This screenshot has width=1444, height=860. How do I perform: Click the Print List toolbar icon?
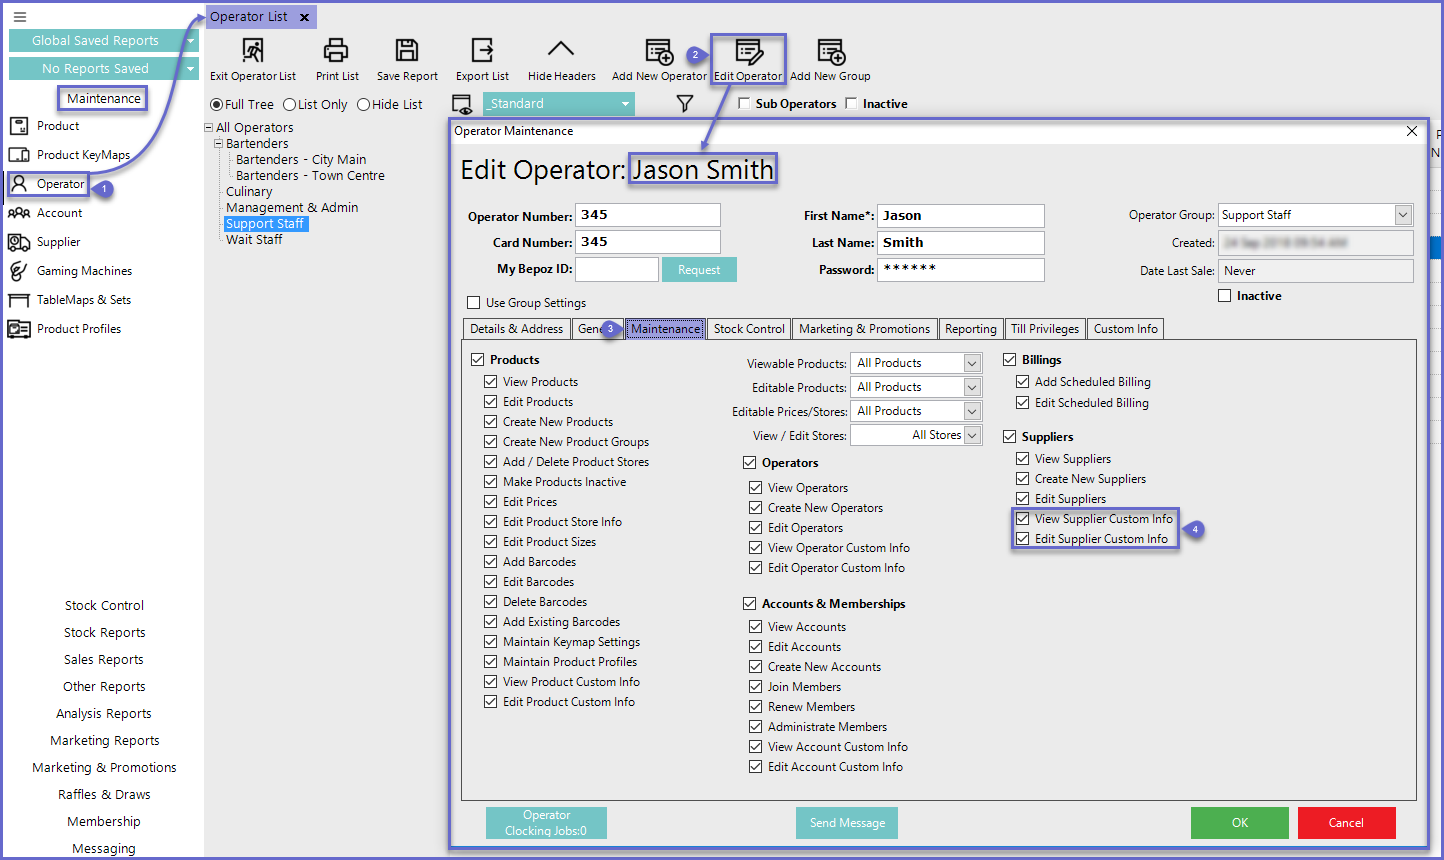[337, 51]
